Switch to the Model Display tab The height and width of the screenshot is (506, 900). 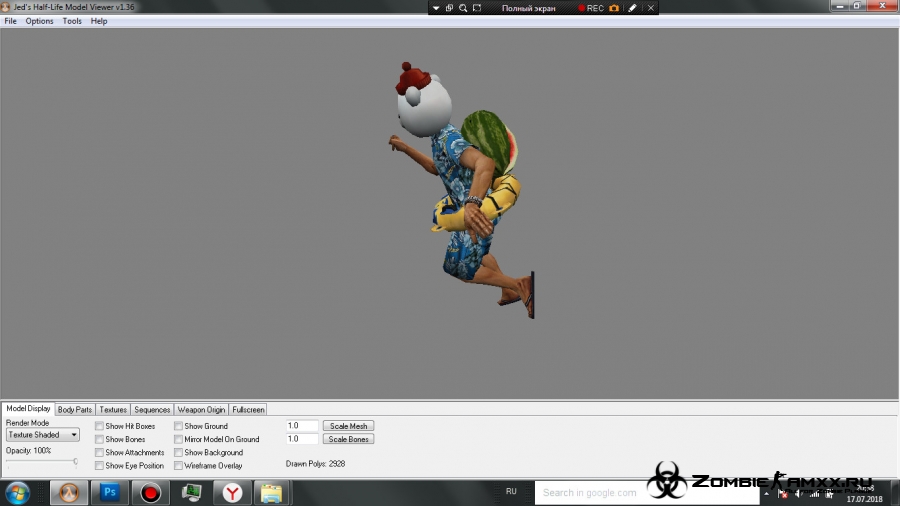coord(28,408)
